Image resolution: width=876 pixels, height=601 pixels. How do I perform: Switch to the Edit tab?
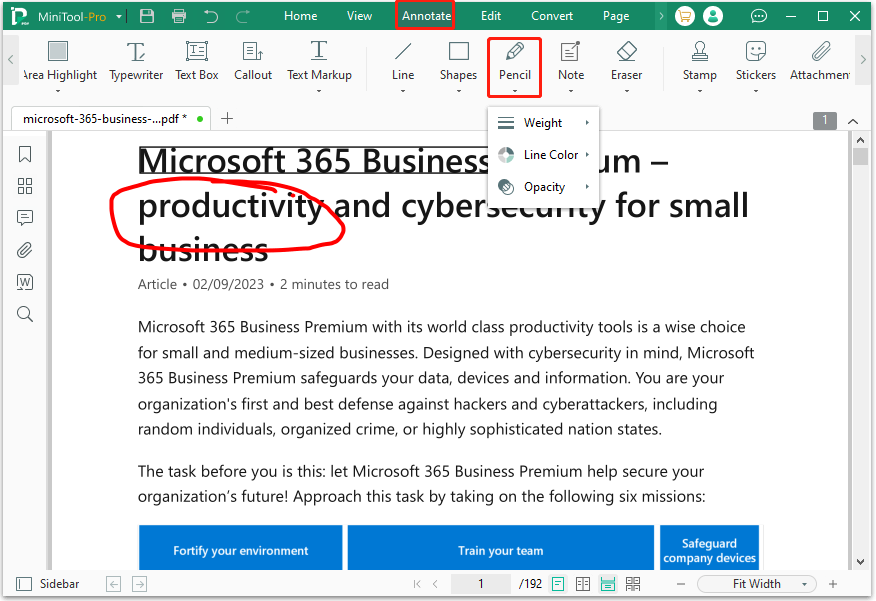491,16
